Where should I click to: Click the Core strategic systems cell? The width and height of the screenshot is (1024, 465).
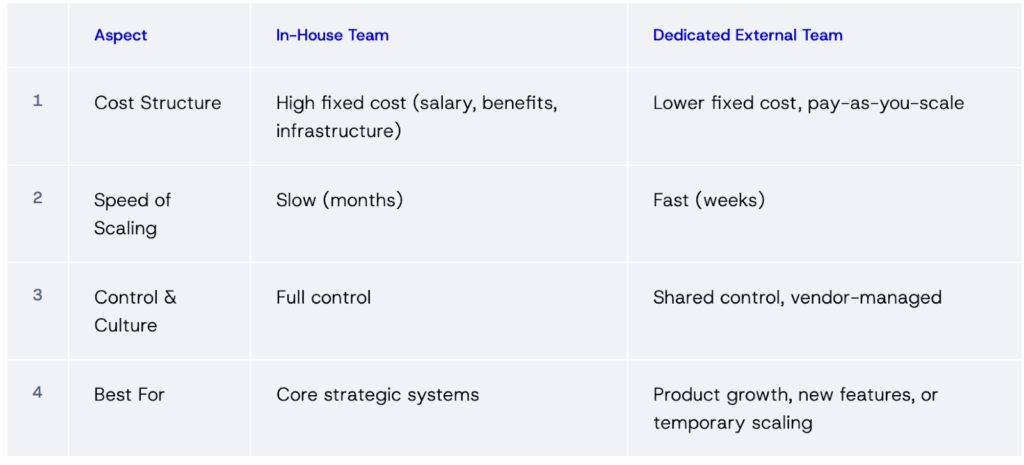point(377,394)
